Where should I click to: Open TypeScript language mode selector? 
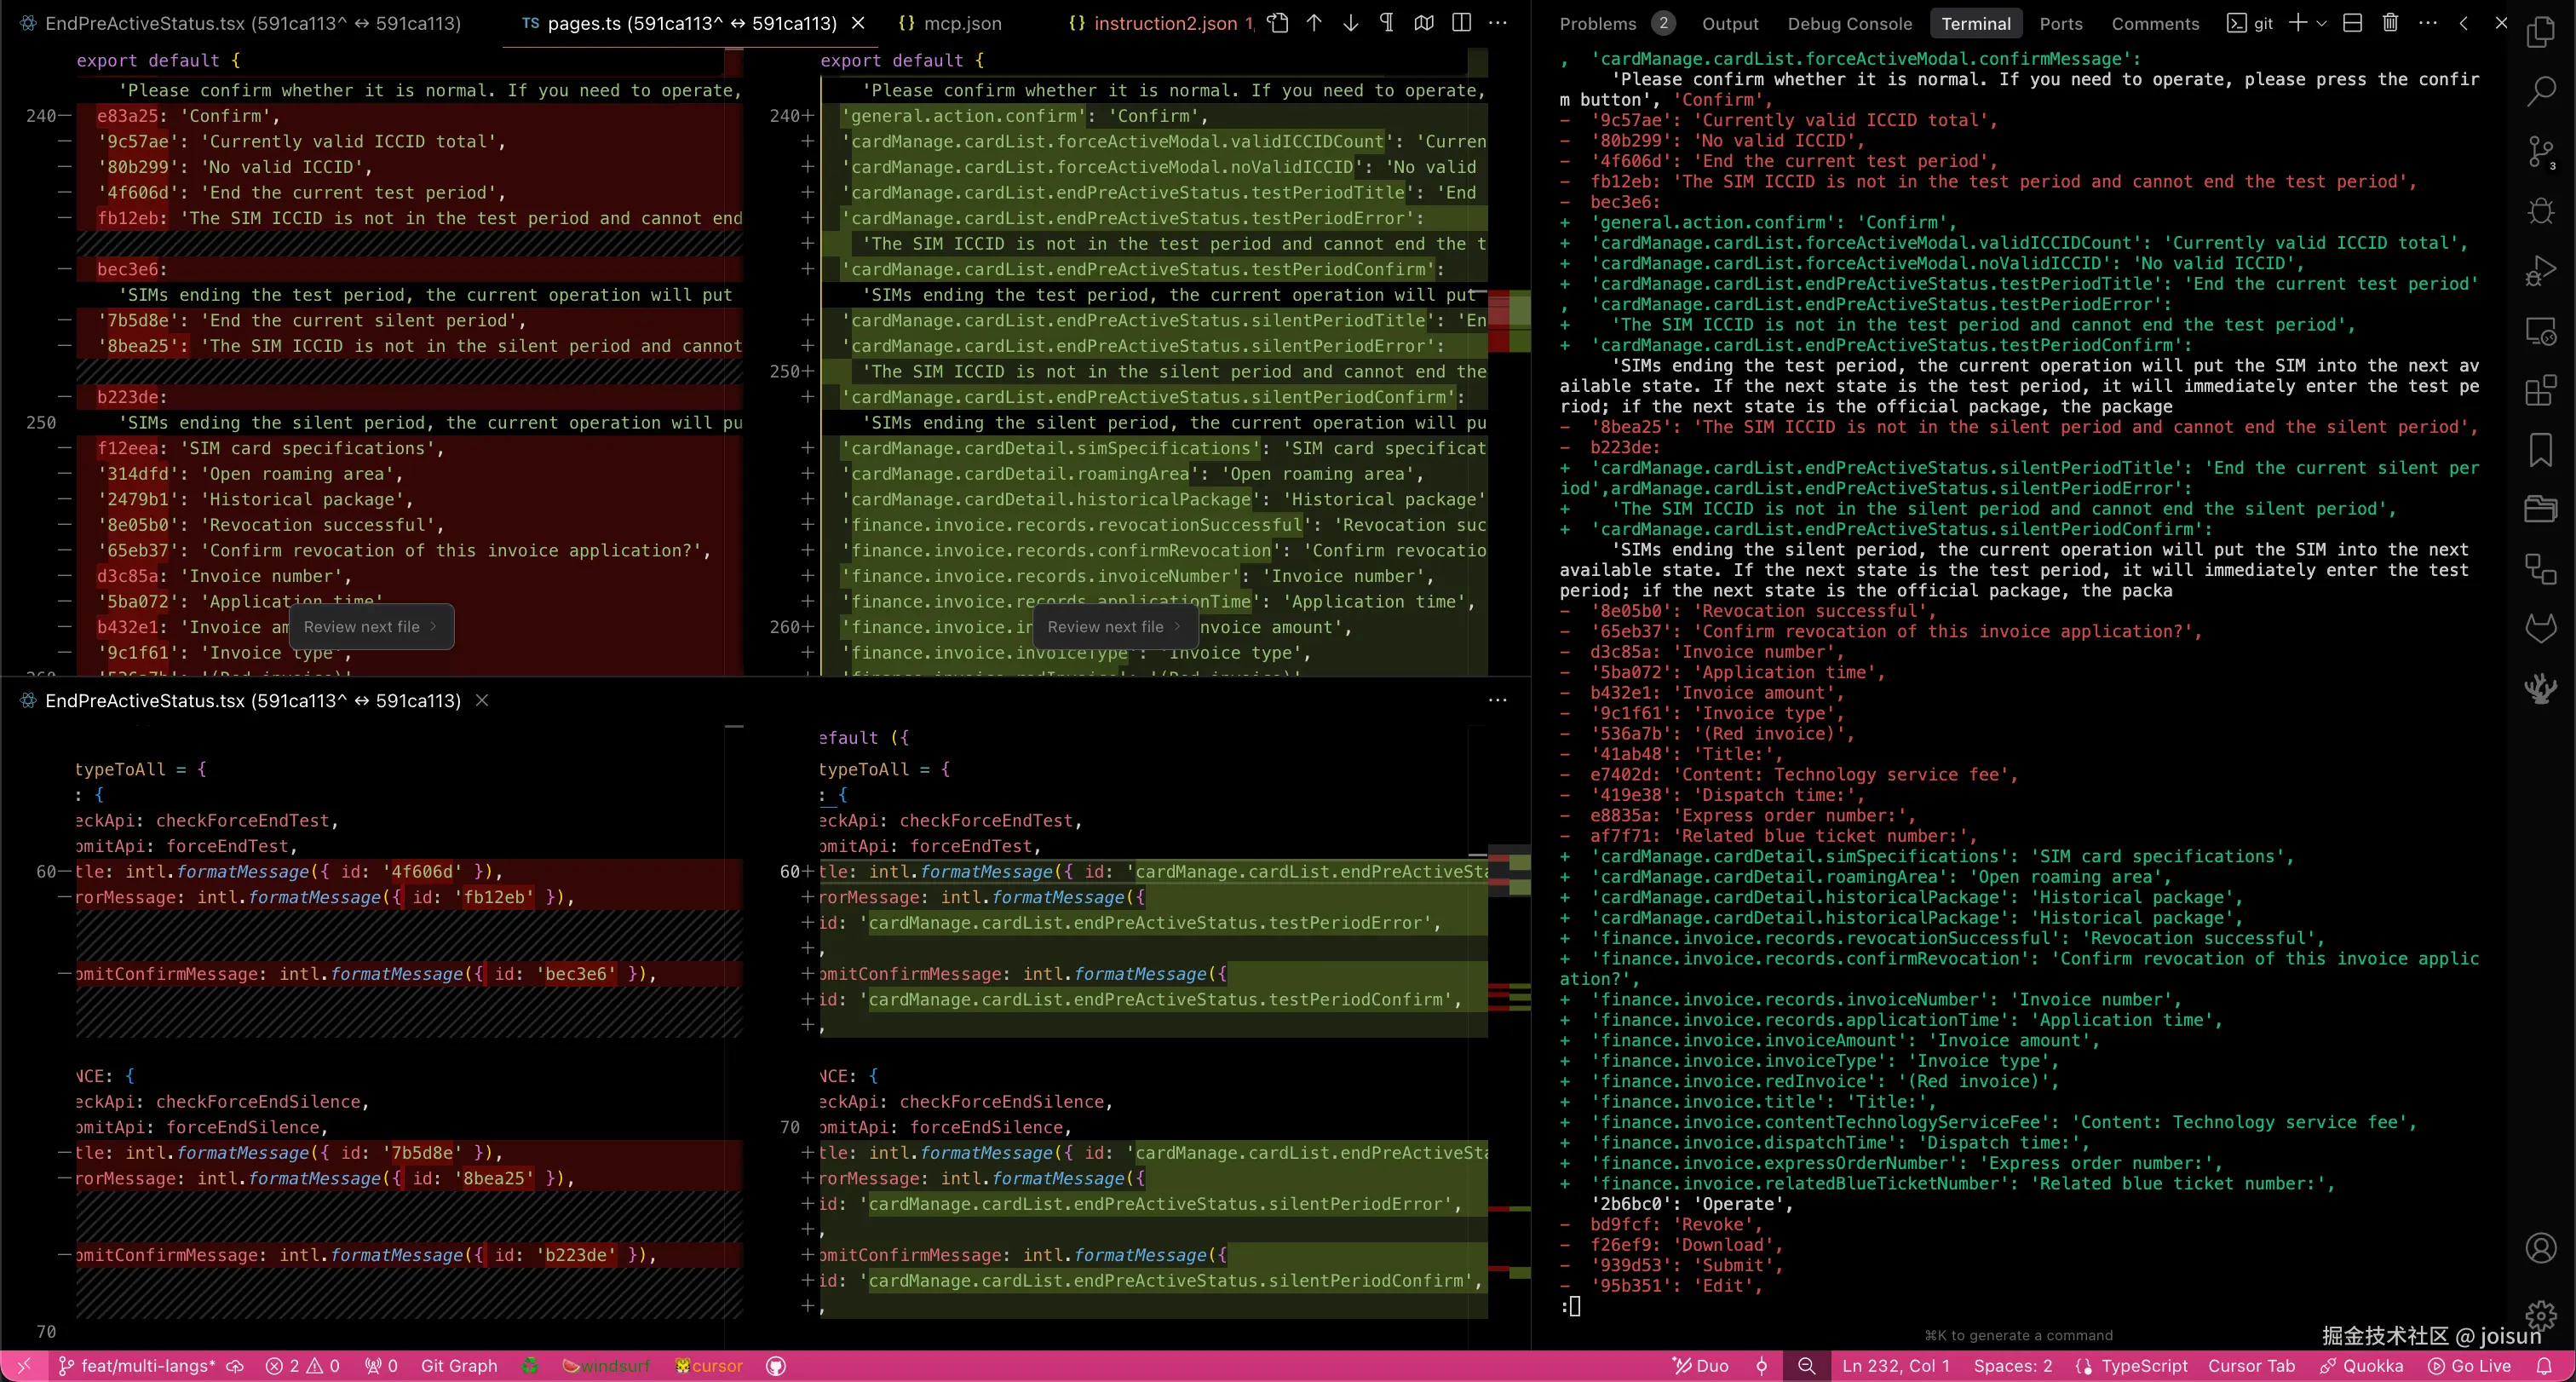pos(2143,1366)
